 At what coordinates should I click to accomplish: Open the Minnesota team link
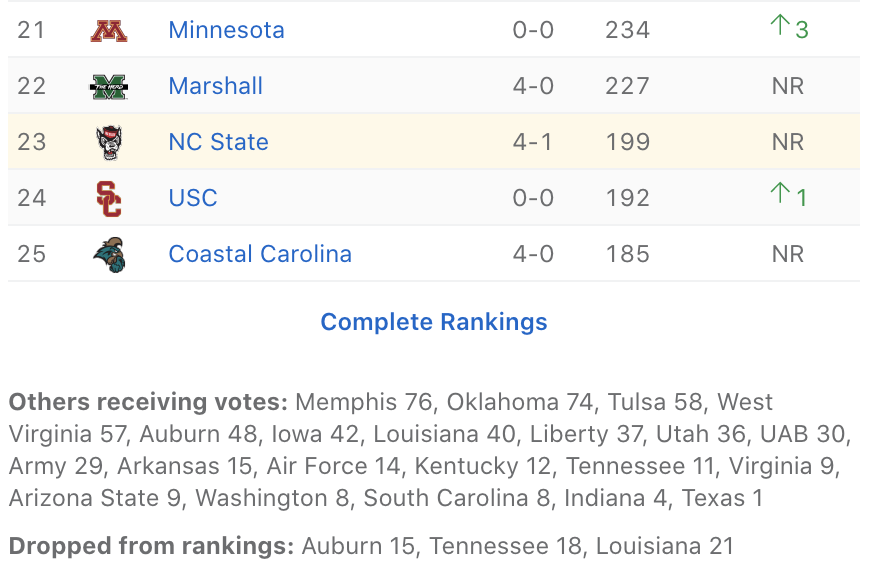coord(226,30)
